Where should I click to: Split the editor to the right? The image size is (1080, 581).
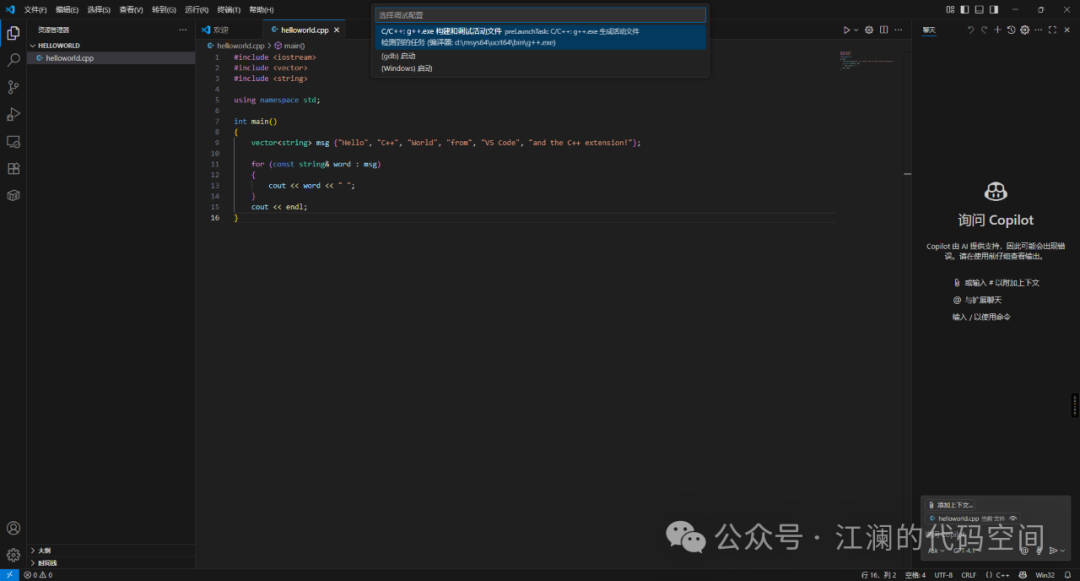tap(884, 30)
